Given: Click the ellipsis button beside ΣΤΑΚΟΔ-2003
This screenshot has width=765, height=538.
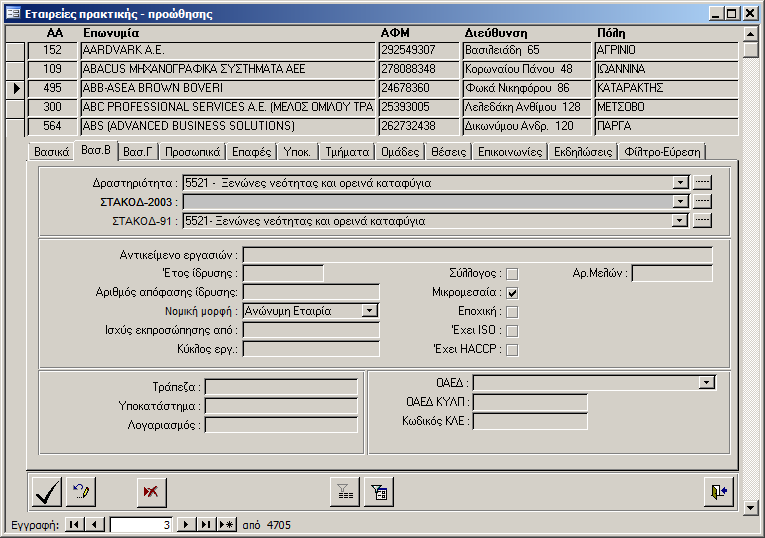Looking at the screenshot, I should coord(702,202).
